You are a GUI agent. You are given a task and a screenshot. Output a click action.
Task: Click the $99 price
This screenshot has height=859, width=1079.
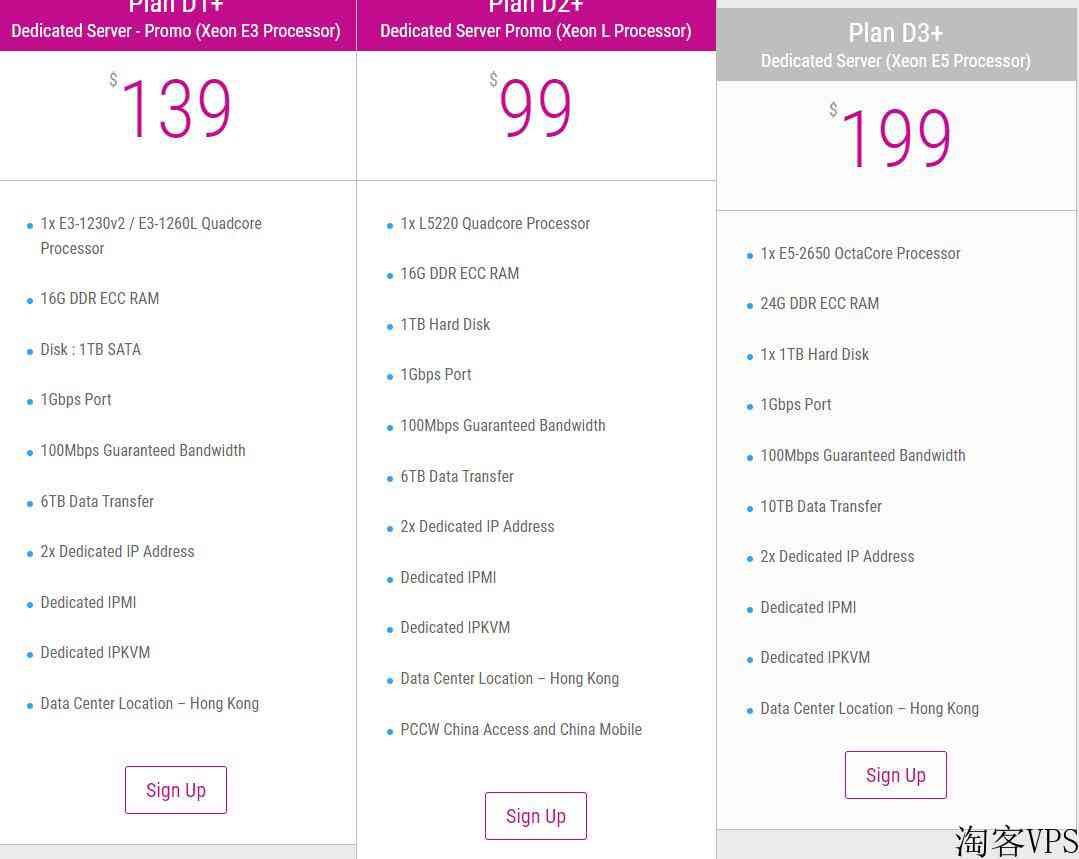coord(535,109)
